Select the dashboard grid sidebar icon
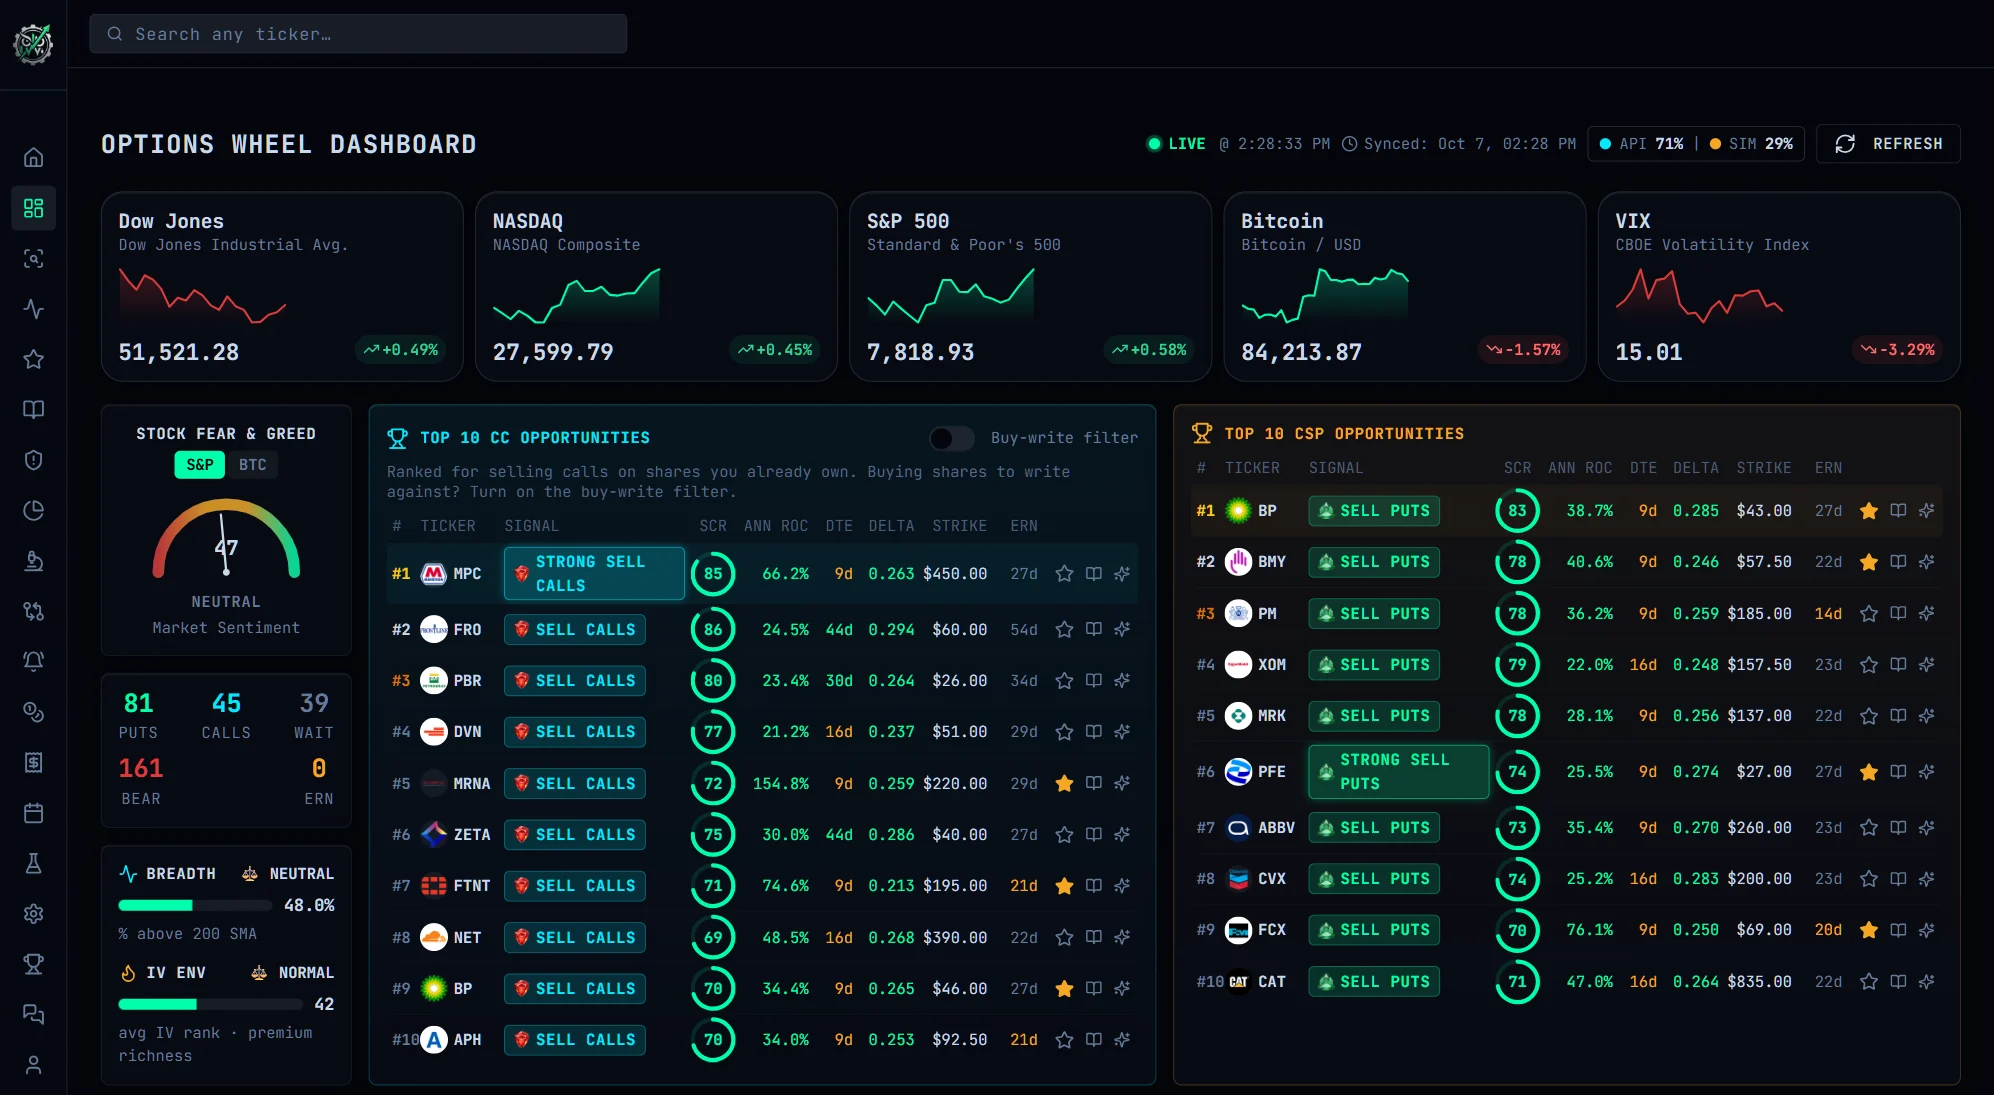 tap(33, 208)
